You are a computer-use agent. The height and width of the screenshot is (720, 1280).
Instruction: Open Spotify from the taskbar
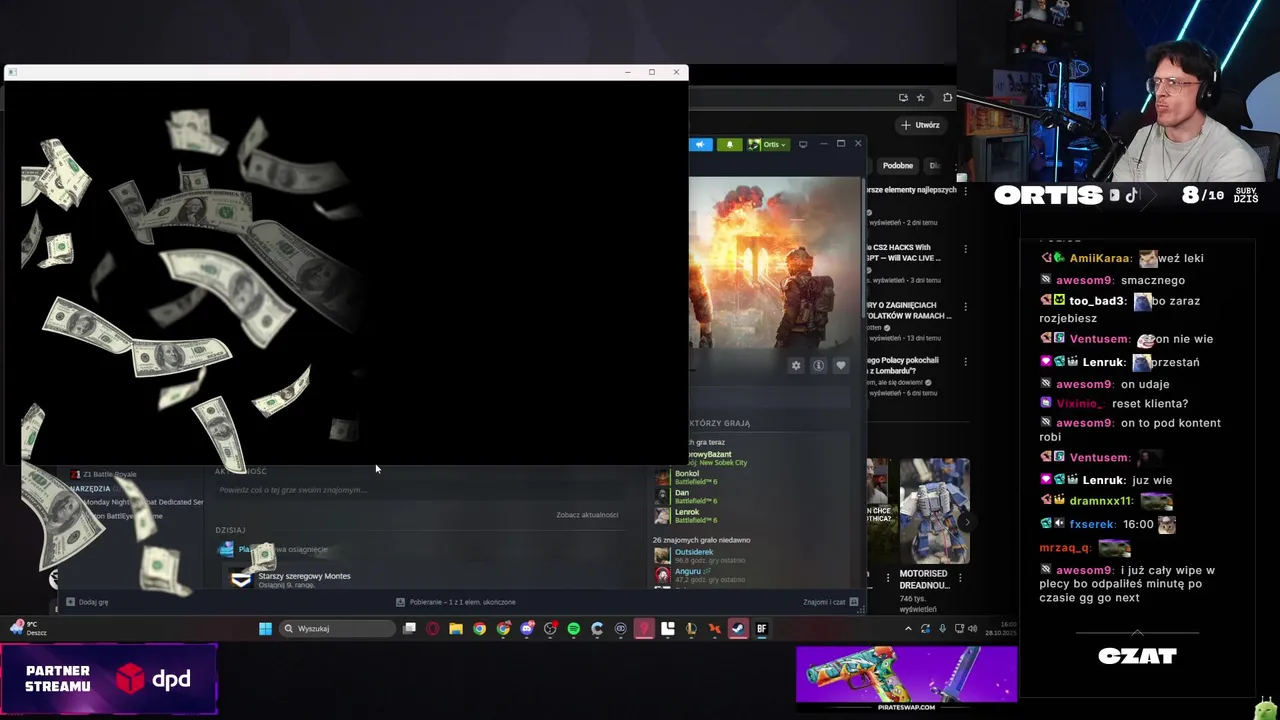(574, 629)
